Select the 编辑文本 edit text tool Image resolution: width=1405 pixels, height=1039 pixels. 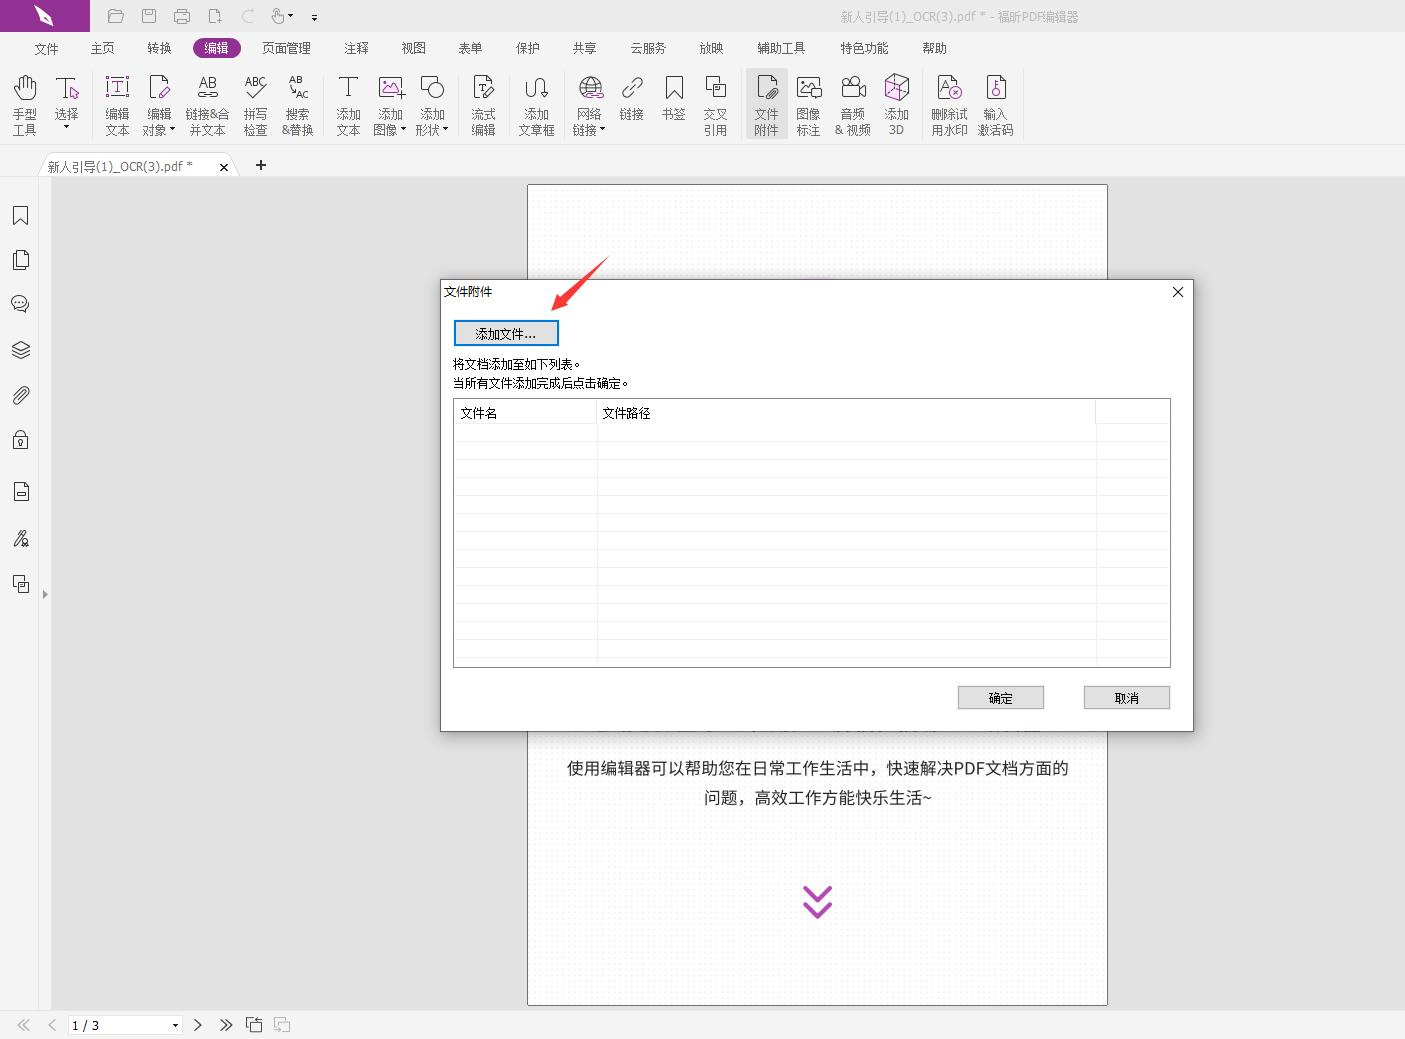(117, 100)
